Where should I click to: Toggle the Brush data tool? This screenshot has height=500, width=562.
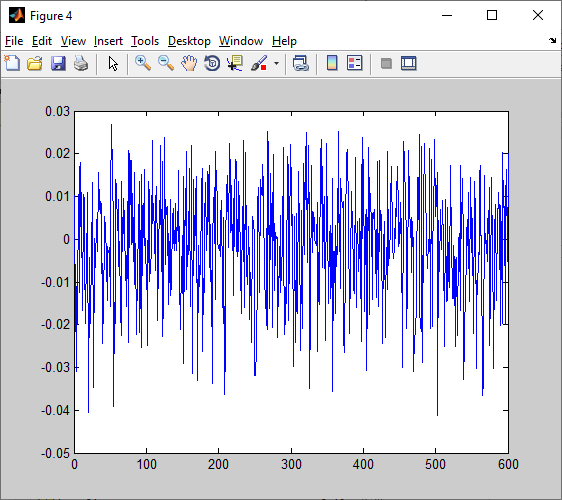[x=259, y=63]
